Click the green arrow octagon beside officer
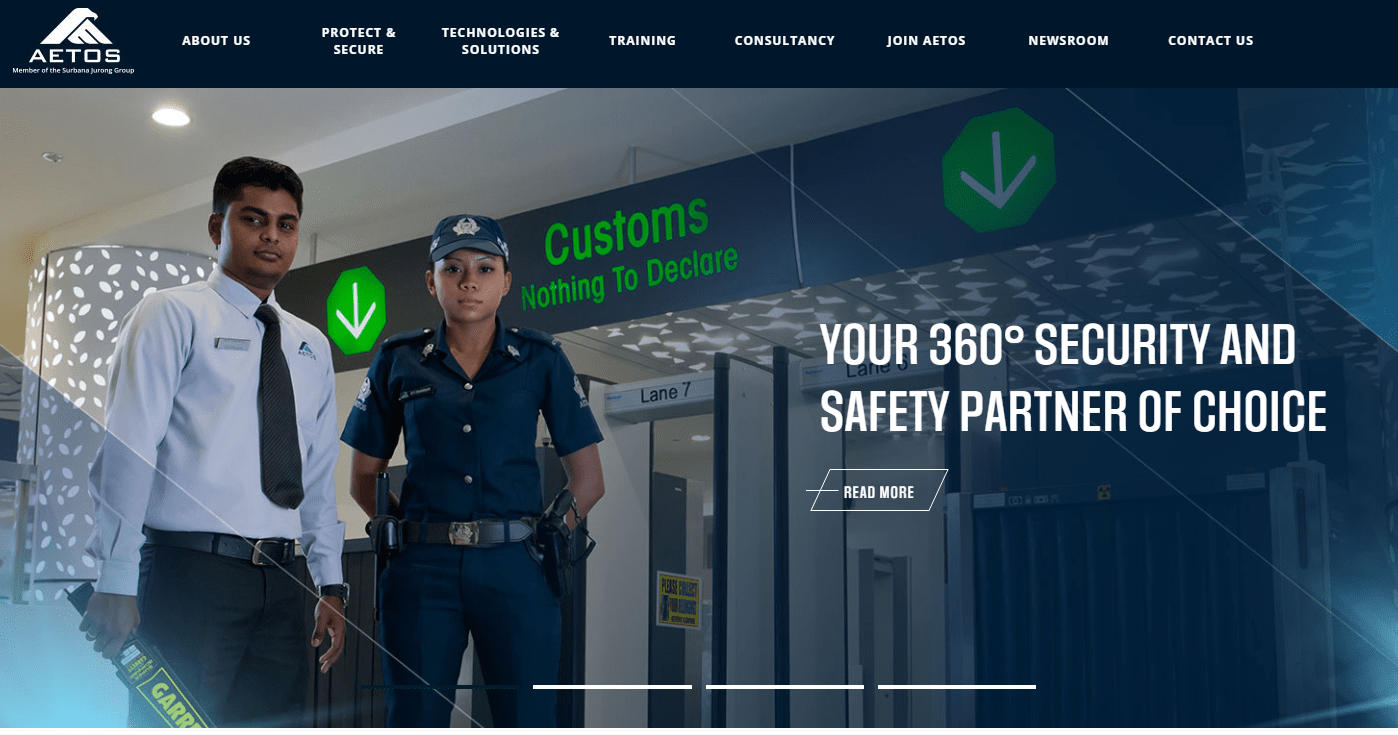 (x=357, y=311)
